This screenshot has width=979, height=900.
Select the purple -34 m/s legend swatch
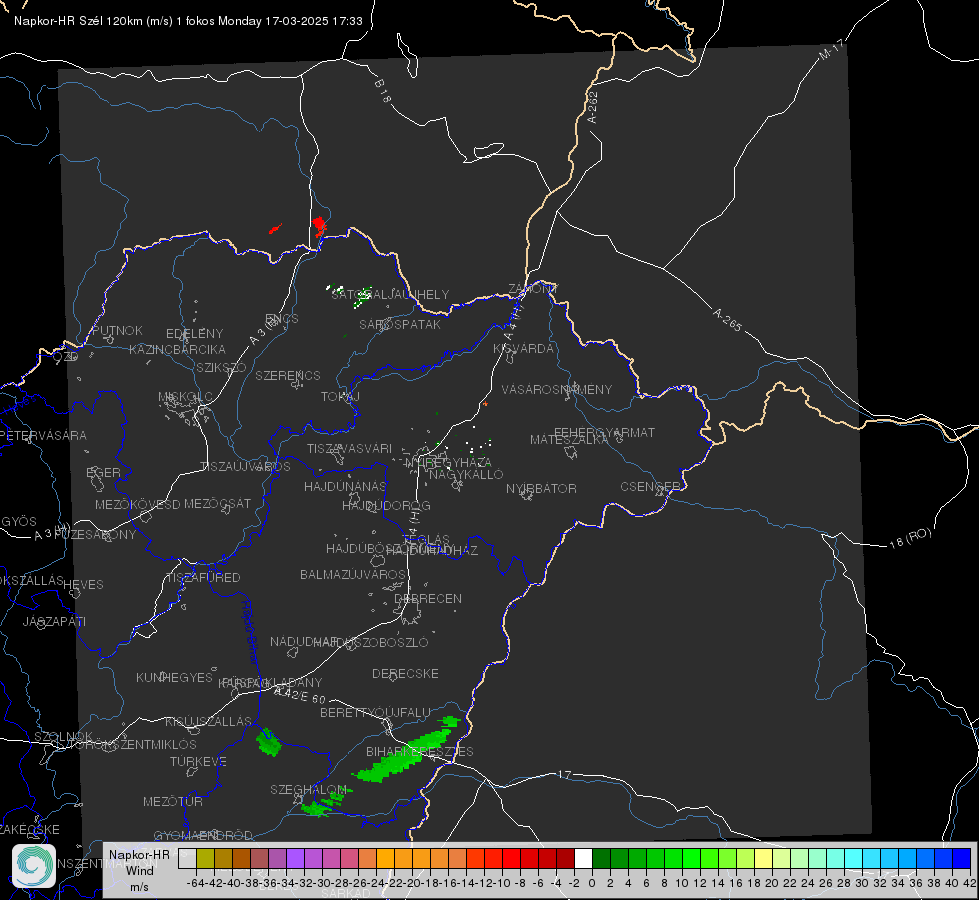(x=295, y=859)
